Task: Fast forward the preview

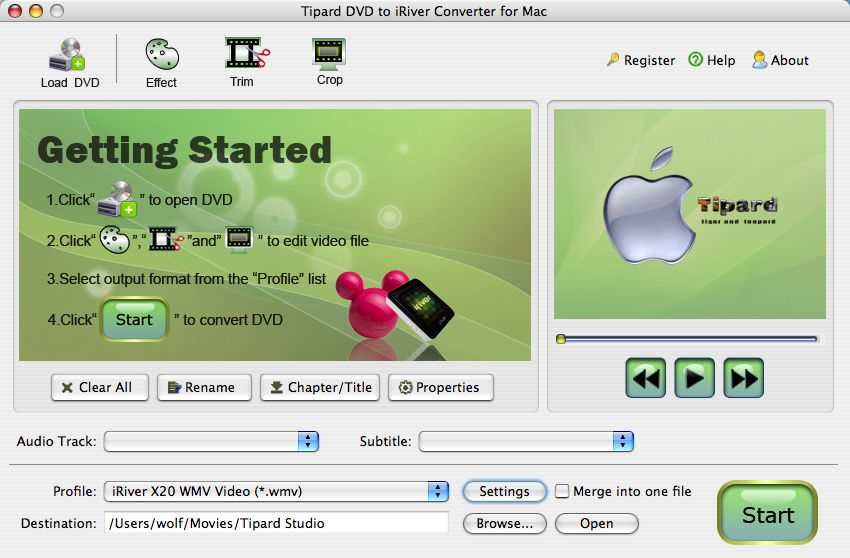Action: (x=744, y=378)
